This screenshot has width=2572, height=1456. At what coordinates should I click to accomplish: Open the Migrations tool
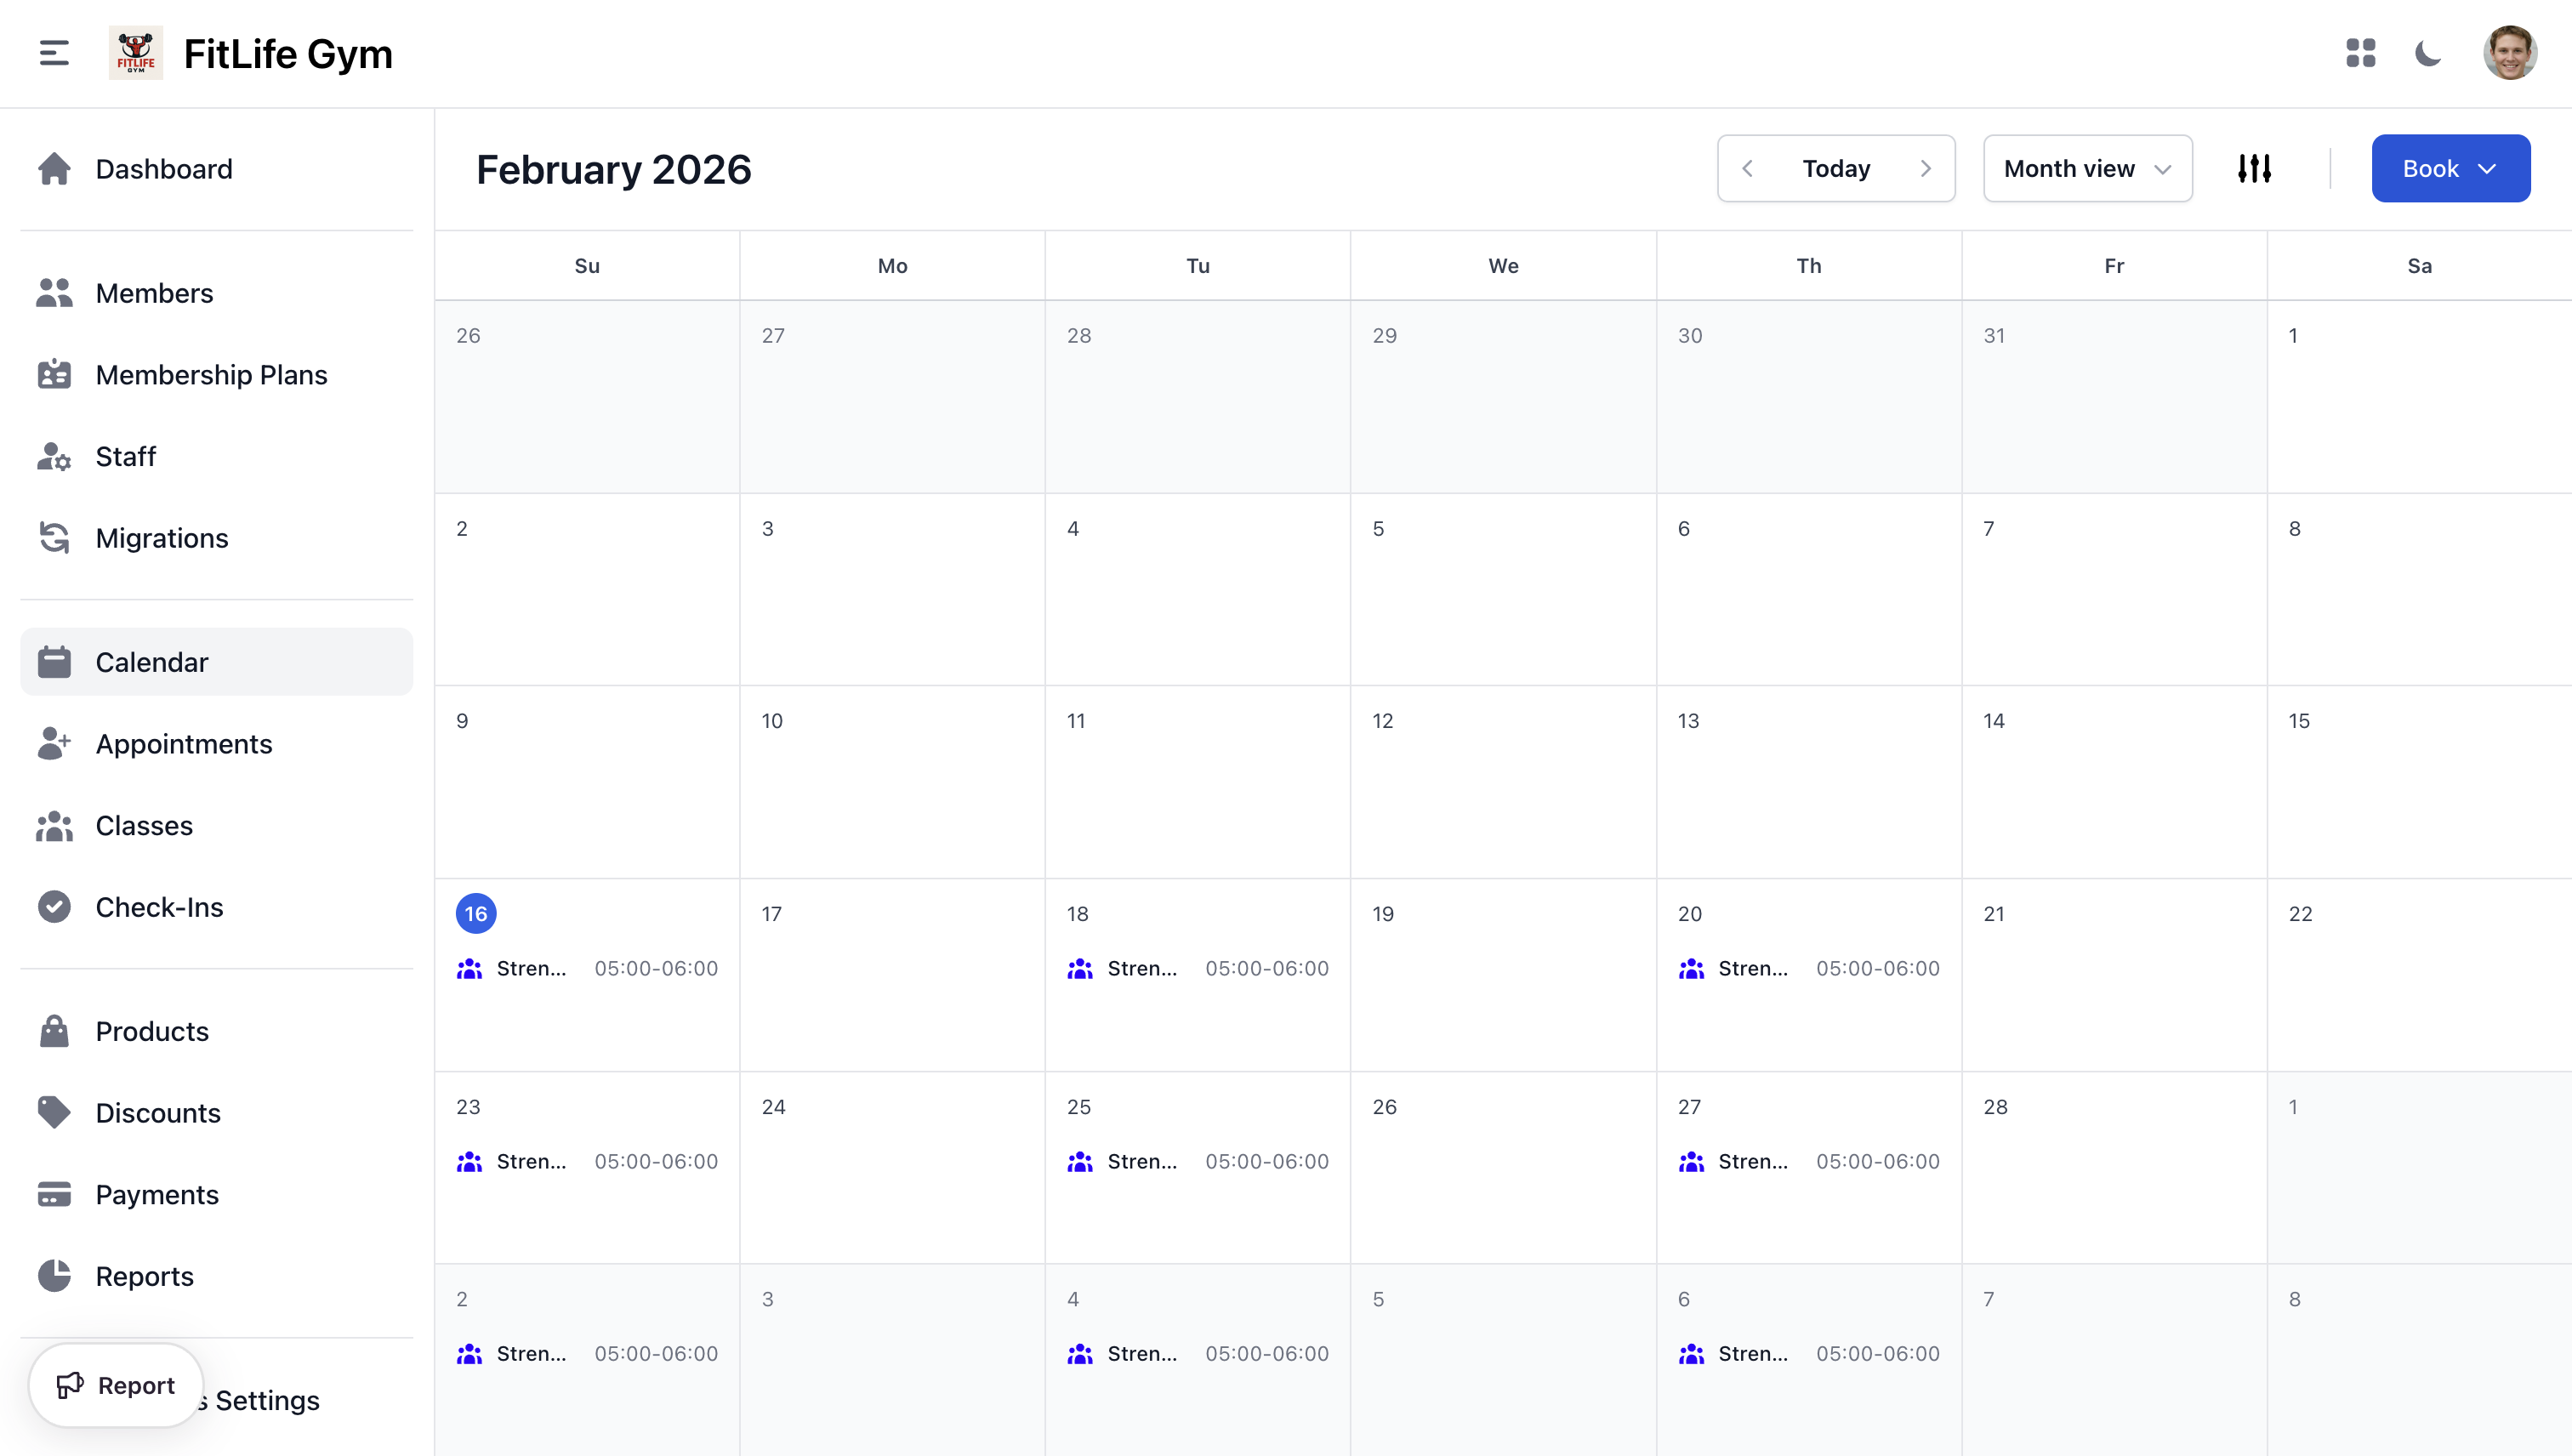tap(161, 538)
